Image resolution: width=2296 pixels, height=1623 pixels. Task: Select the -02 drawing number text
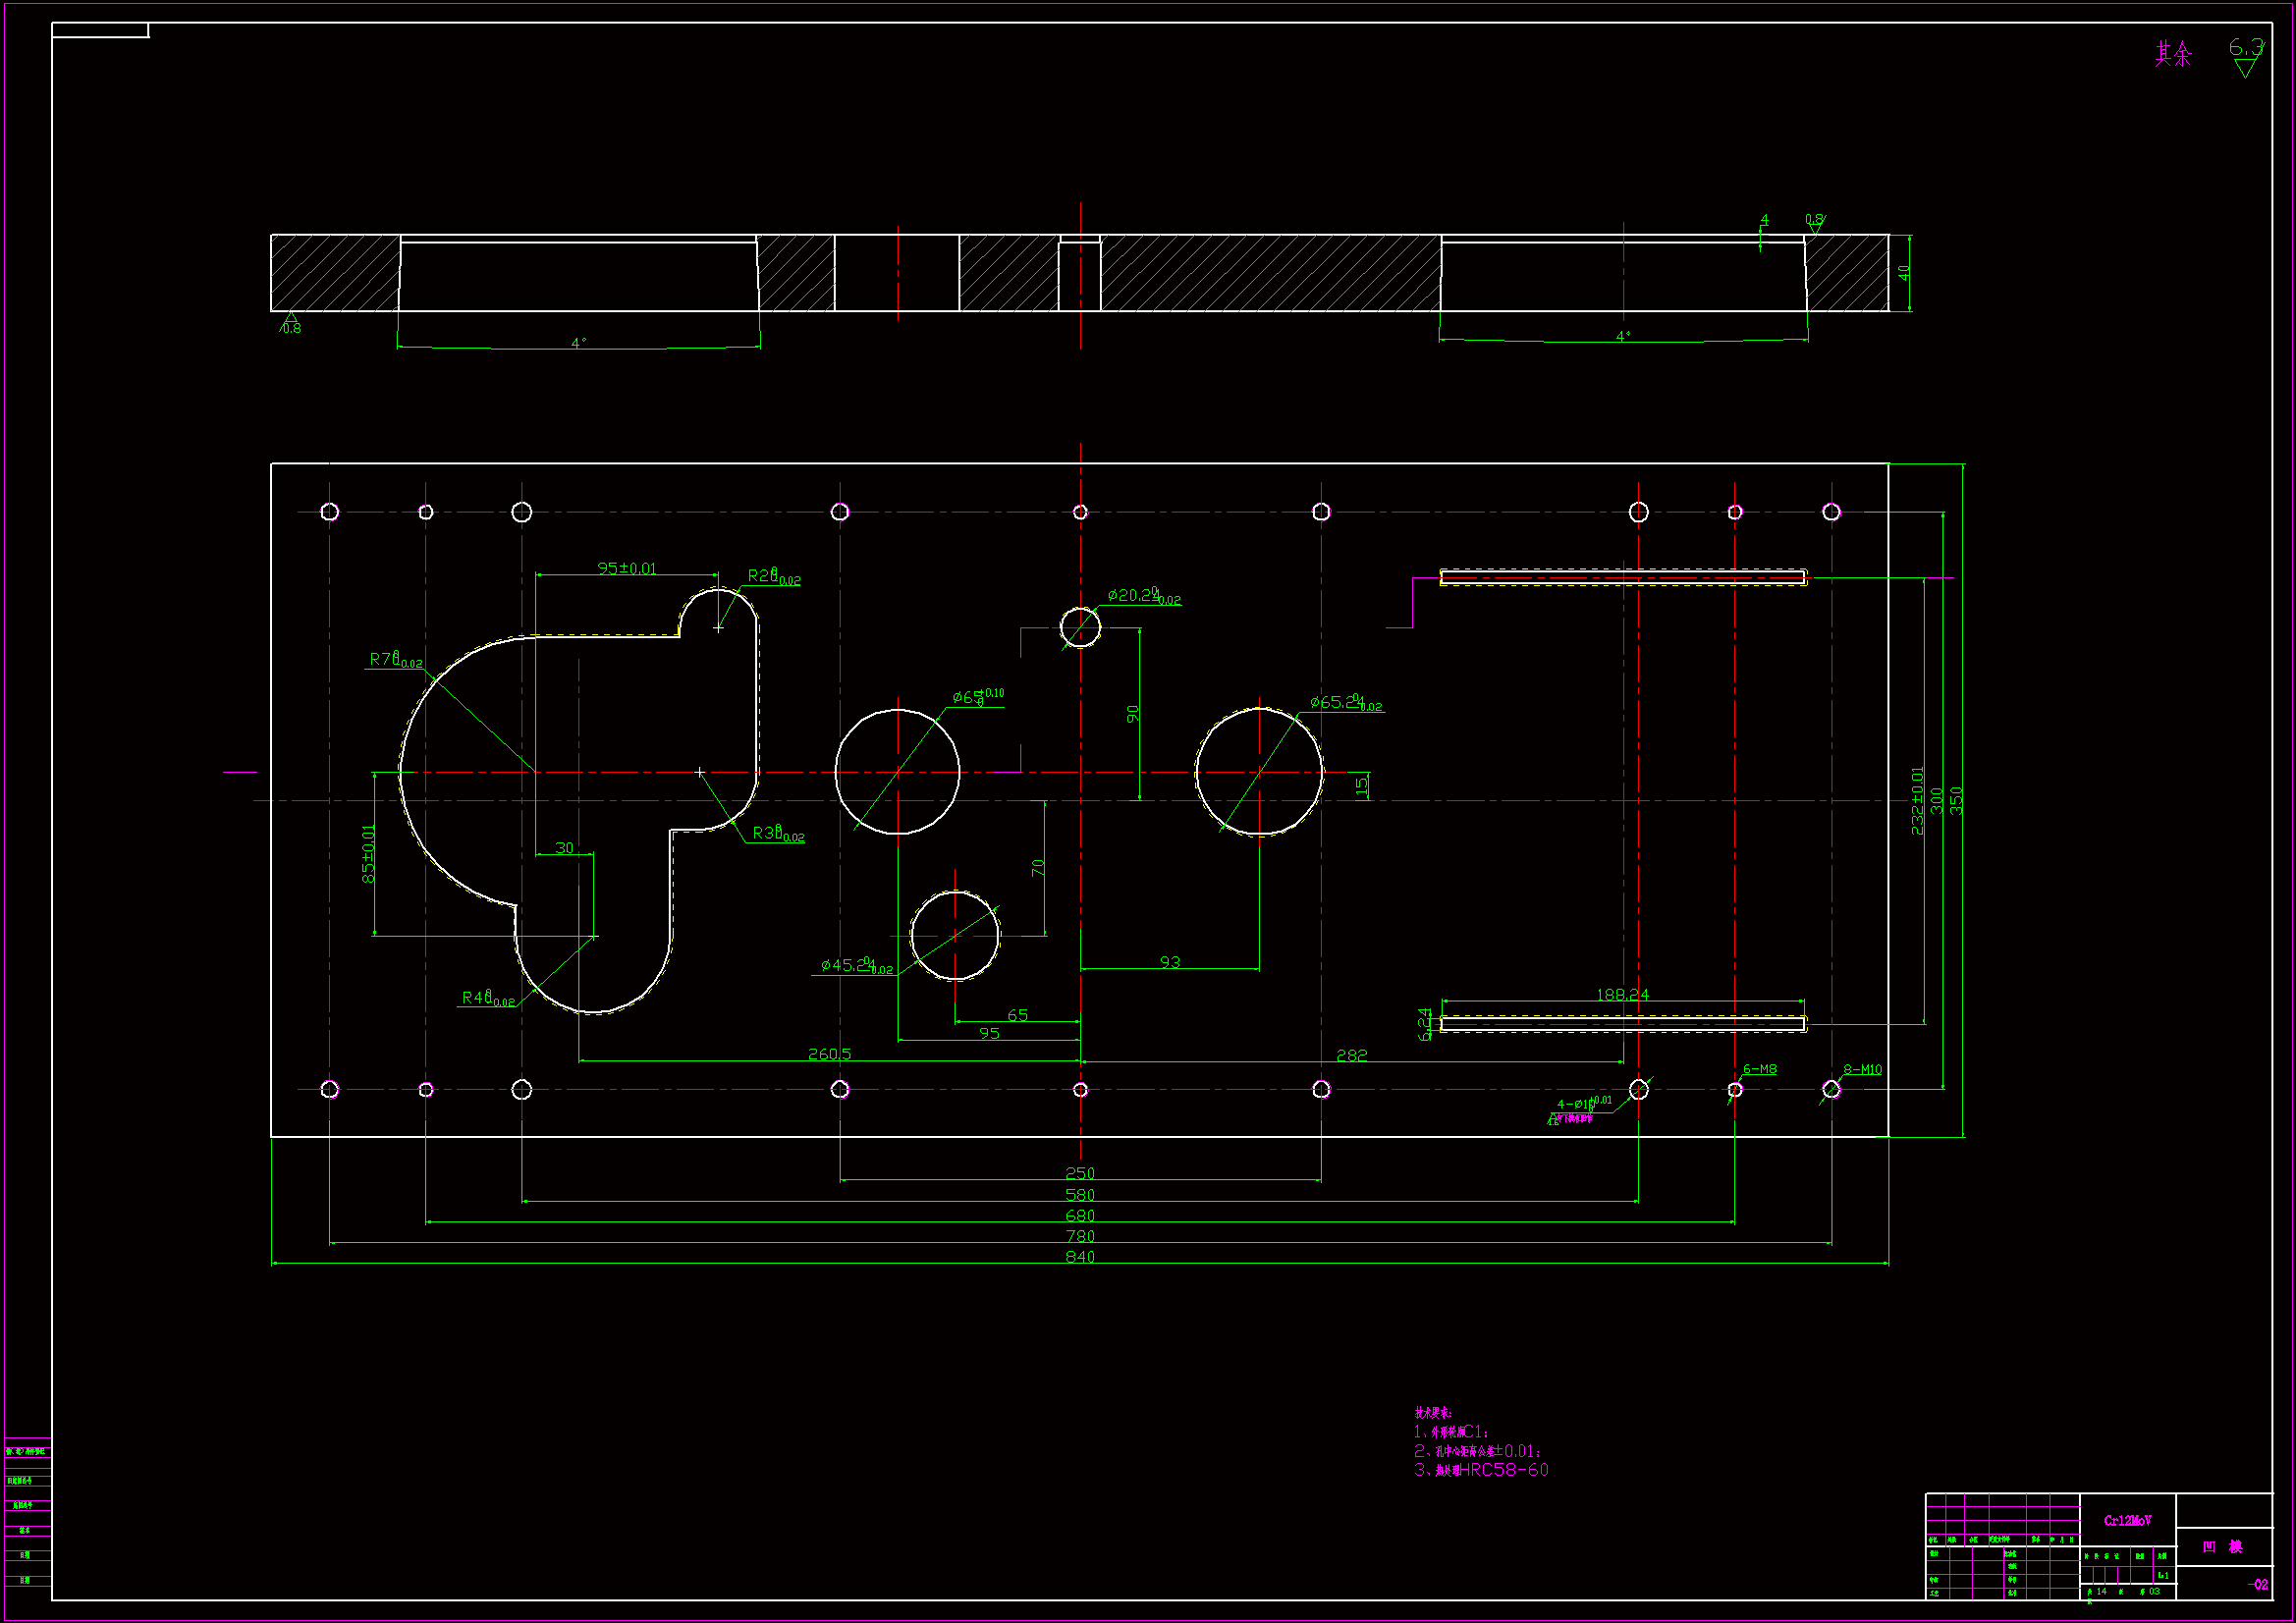click(2257, 1585)
